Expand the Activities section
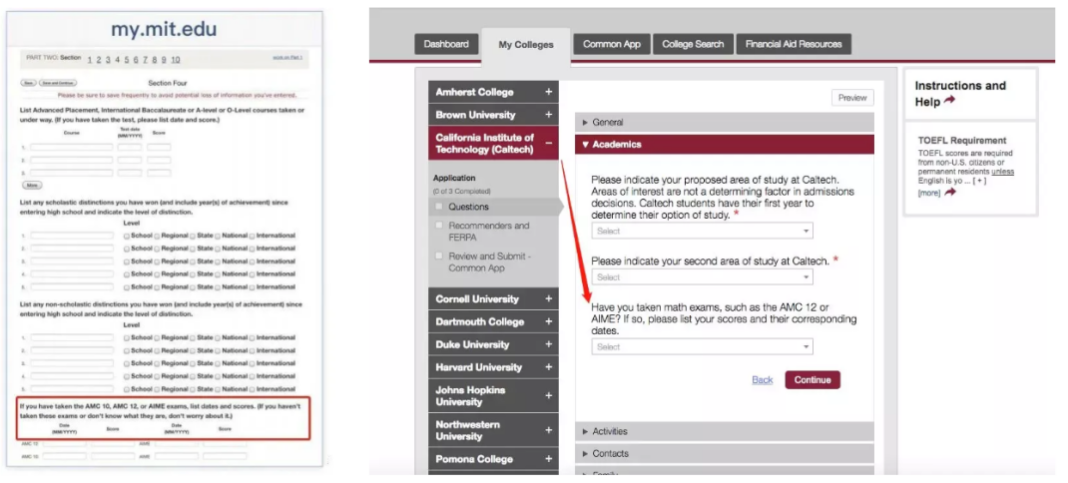This screenshot has height=483, width=1068. coord(610,432)
